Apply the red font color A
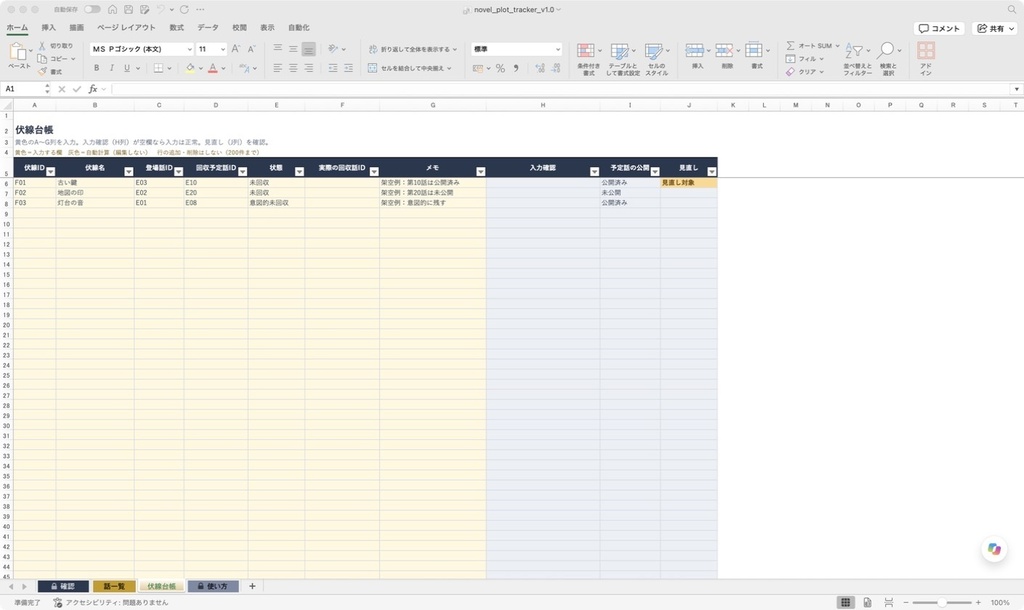The width and height of the screenshot is (1024, 610). pos(212,68)
